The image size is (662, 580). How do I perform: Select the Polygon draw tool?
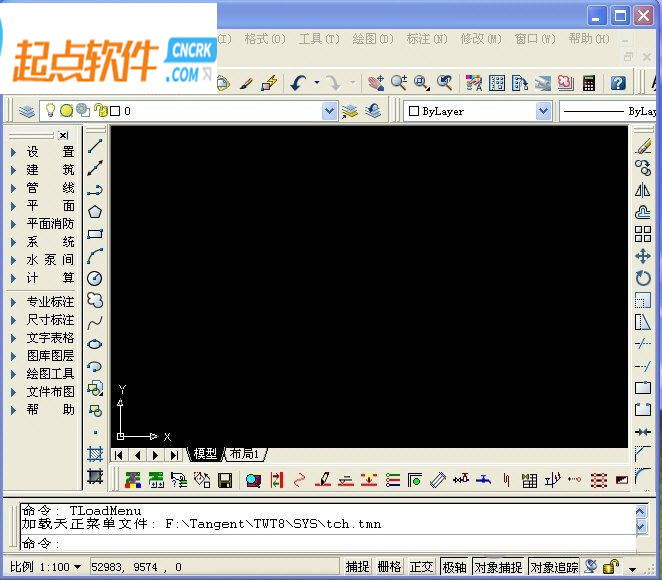pyautogui.click(x=95, y=212)
